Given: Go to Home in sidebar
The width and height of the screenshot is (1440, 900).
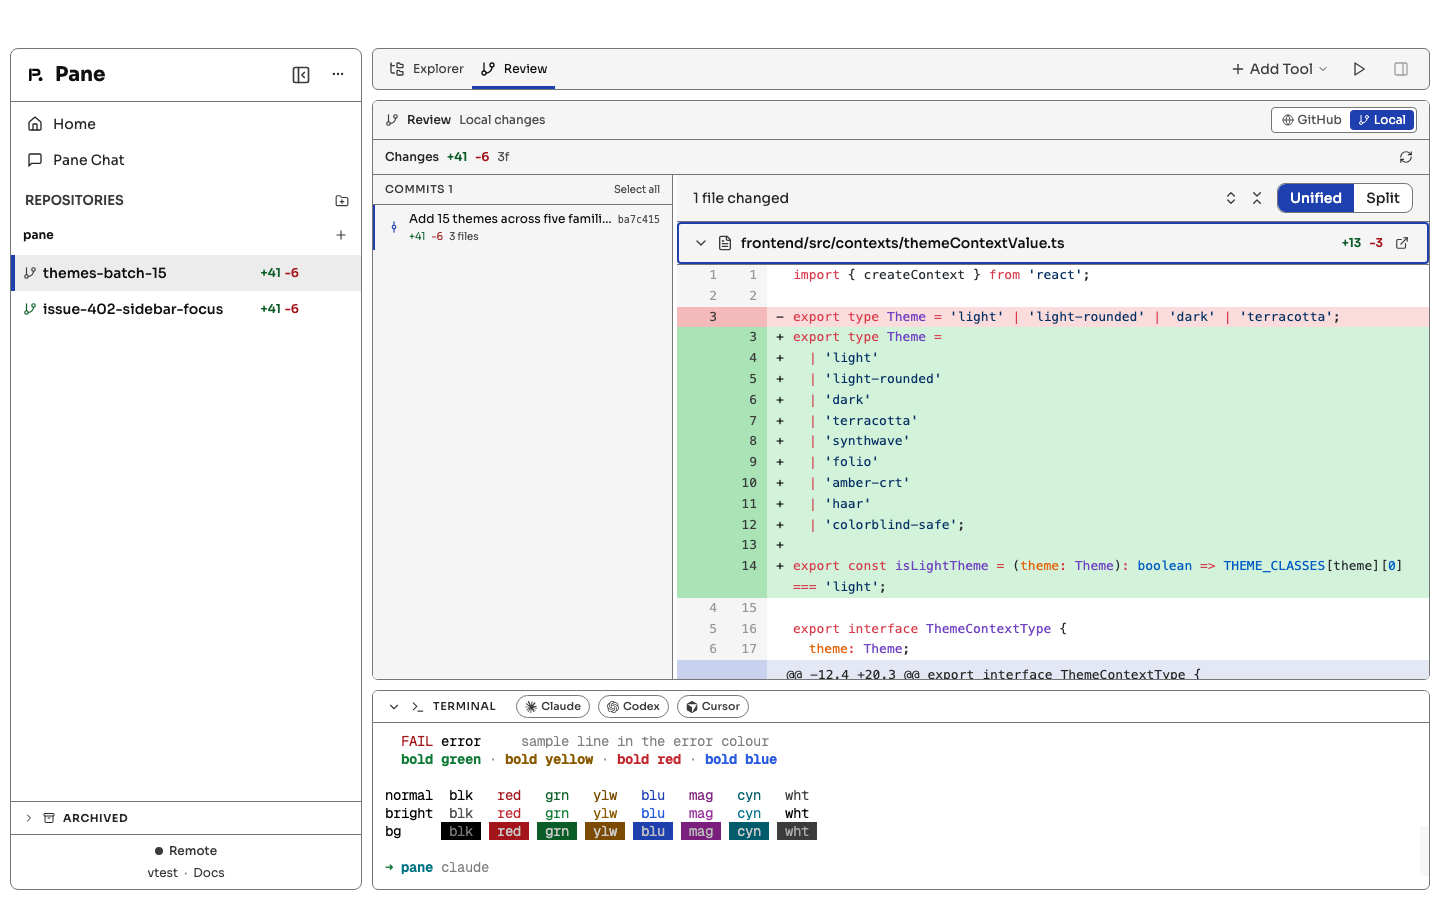Looking at the screenshot, I should (x=186, y=124).
